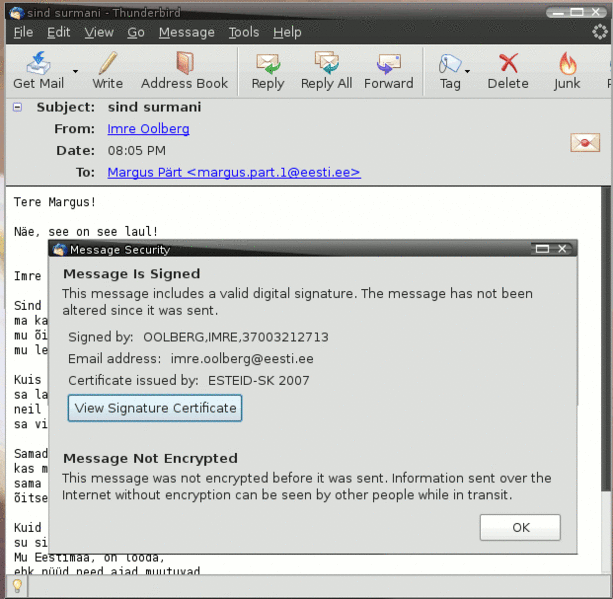Click the date value 08:05 PM
This screenshot has width=613, height=599.
[136, 151]
